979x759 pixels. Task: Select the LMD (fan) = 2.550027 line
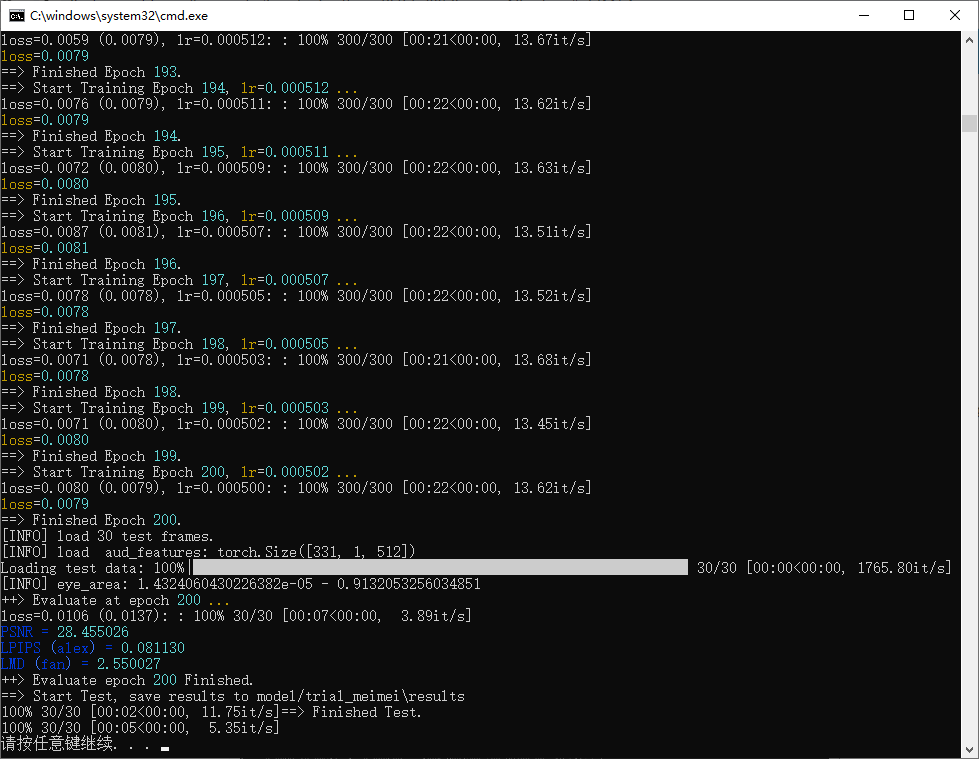[x=81, y=664]
